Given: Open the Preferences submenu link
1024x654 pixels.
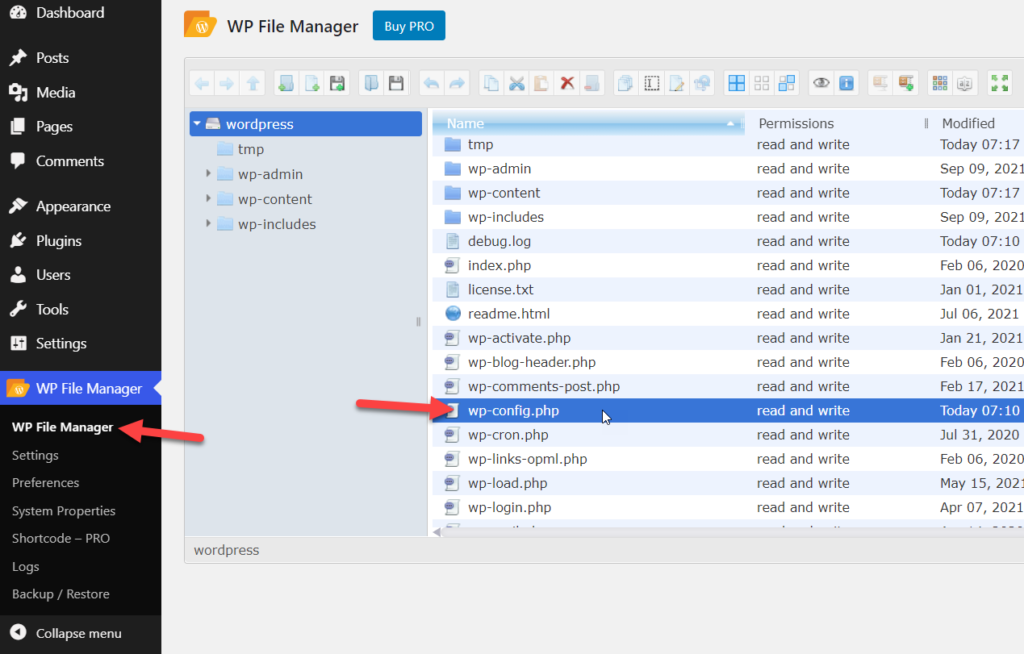Looking at the screenshot, I should pos(45,483).
